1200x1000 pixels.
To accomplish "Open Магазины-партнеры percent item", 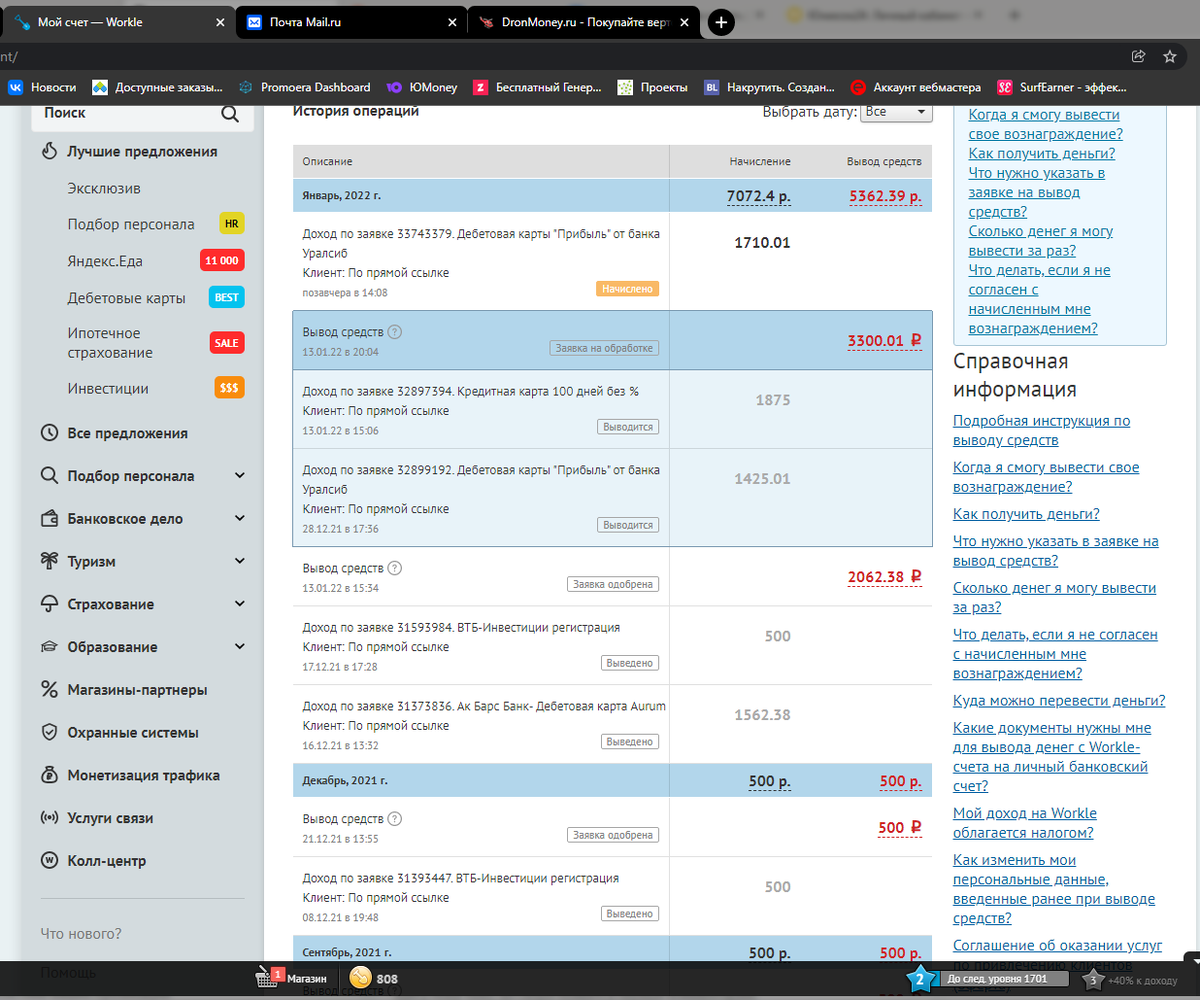I will (124, 690).
